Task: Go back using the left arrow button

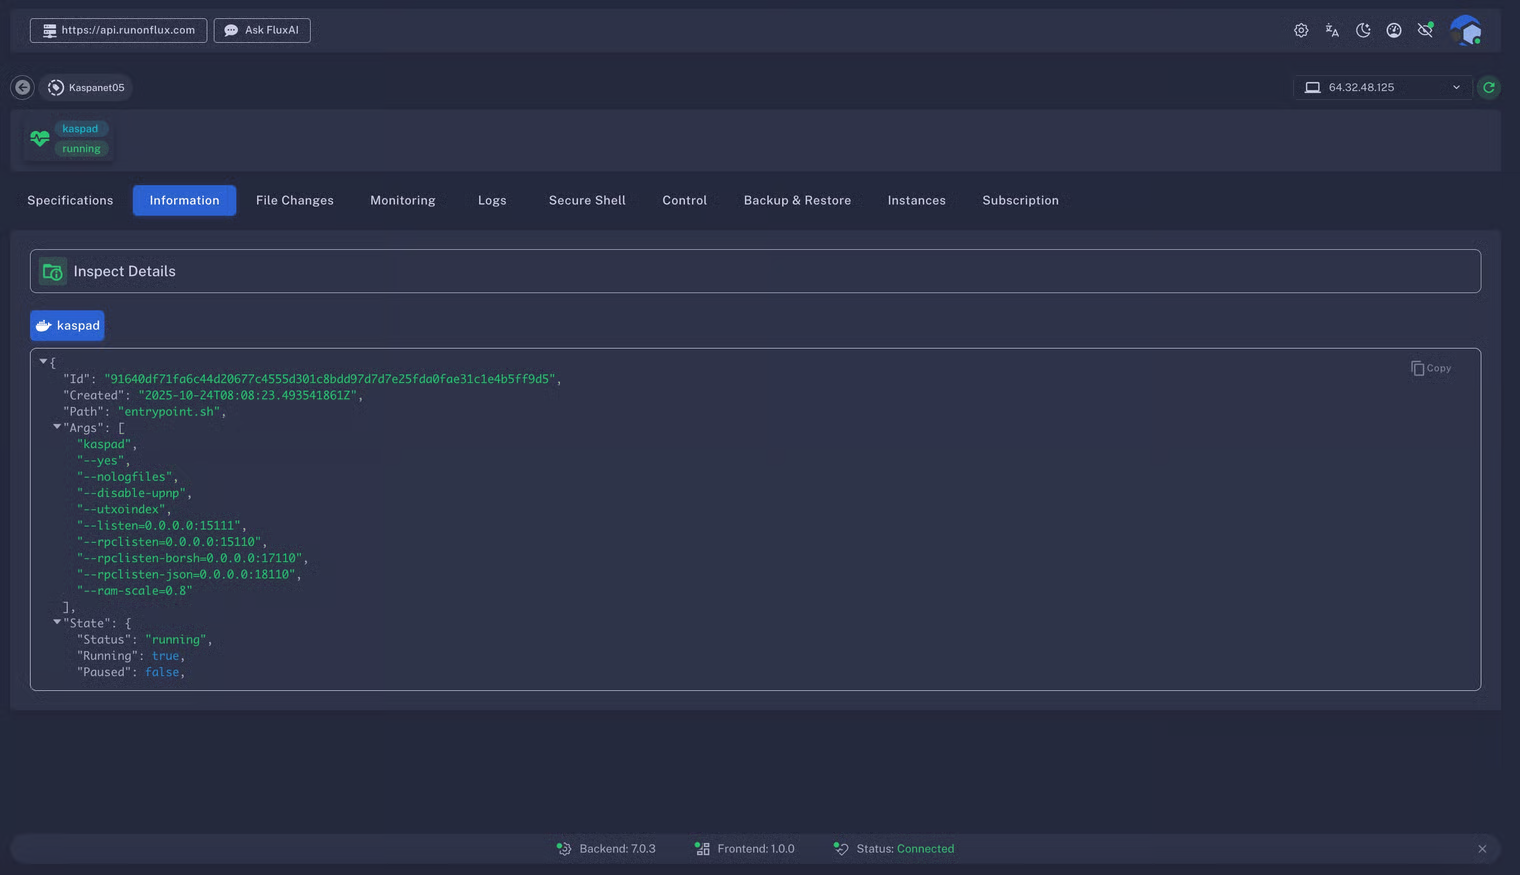Action: click(22, 88)
